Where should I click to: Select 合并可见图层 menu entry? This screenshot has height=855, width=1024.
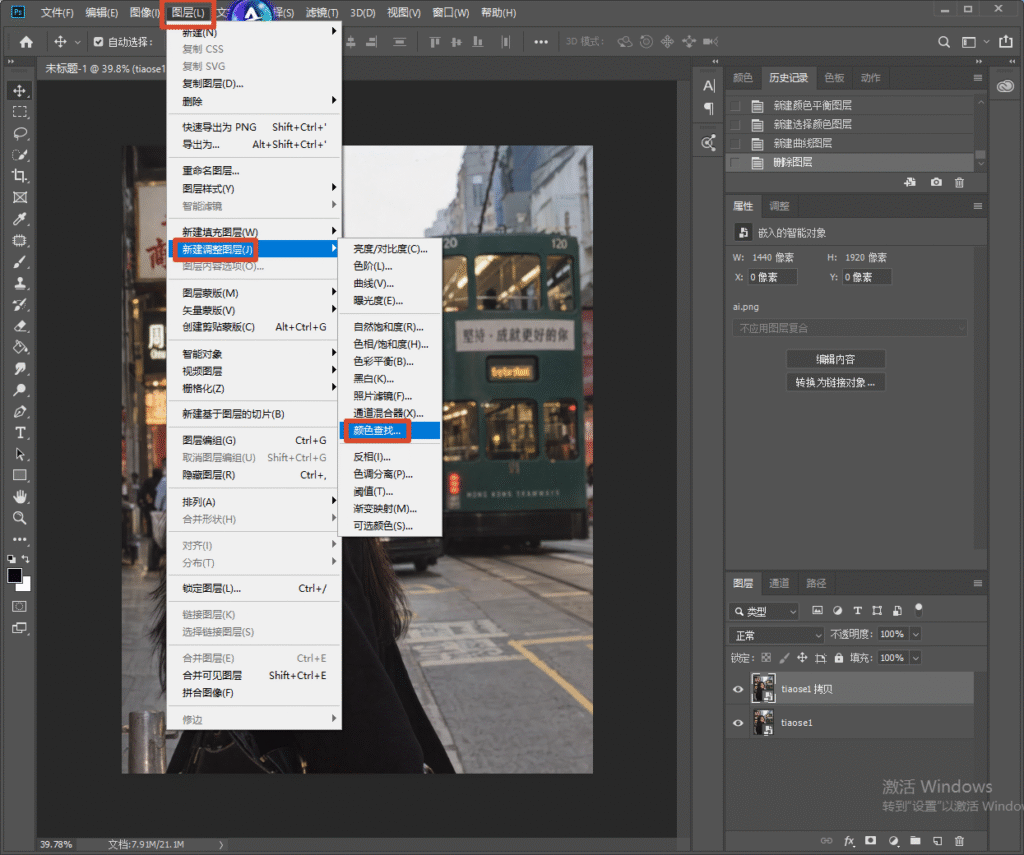(x=253, y=675)
